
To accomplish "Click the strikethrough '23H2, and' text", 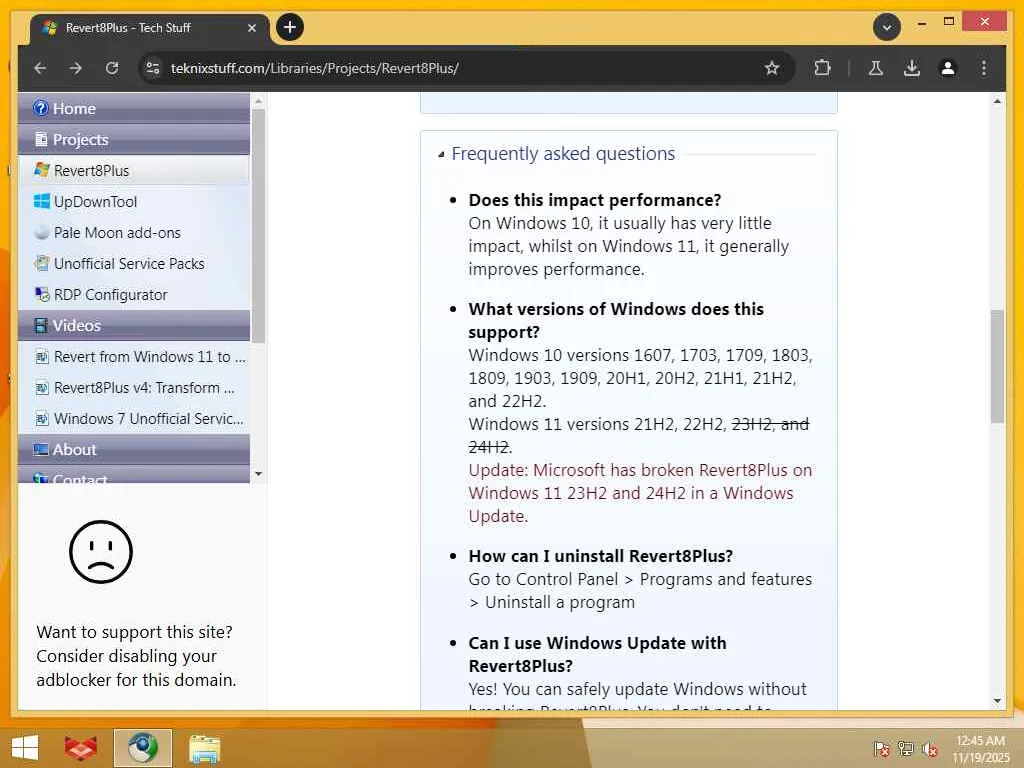I will pos(771,424).
